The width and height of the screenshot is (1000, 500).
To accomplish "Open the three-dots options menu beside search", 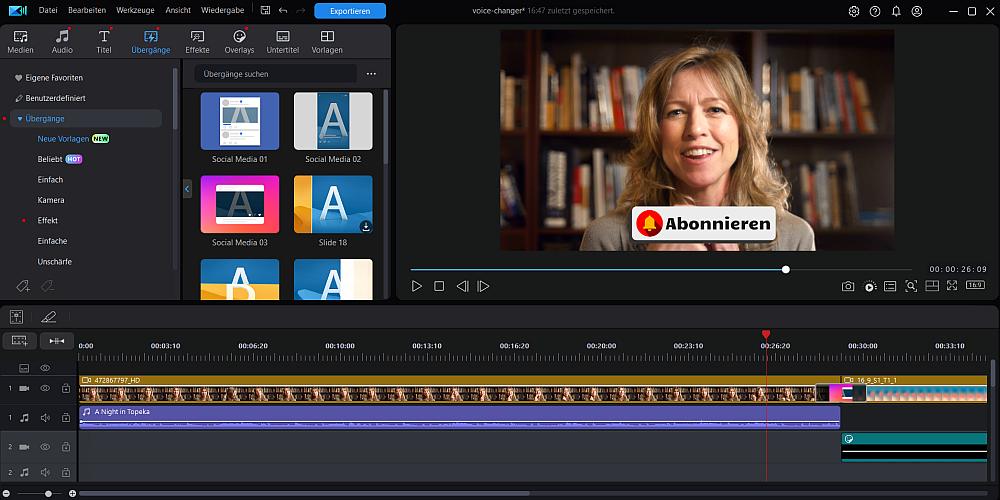I will click(x=371, y=74).
